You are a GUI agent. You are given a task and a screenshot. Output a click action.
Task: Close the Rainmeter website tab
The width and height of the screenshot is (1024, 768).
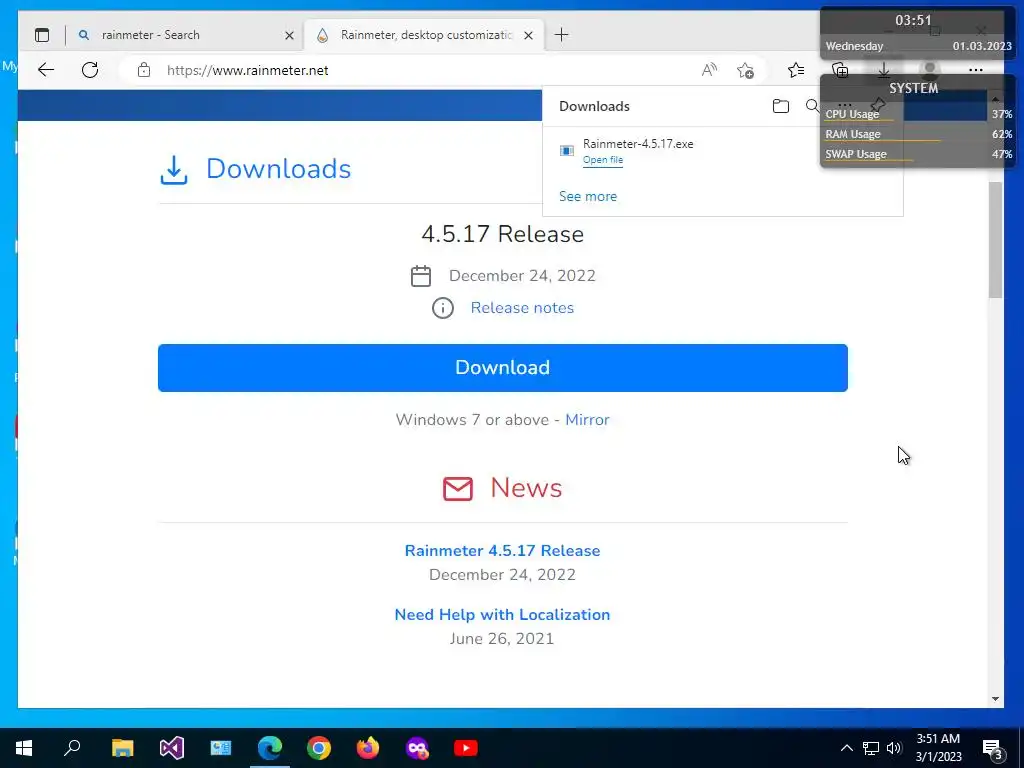pyautogui.click(x=528, y=35)
